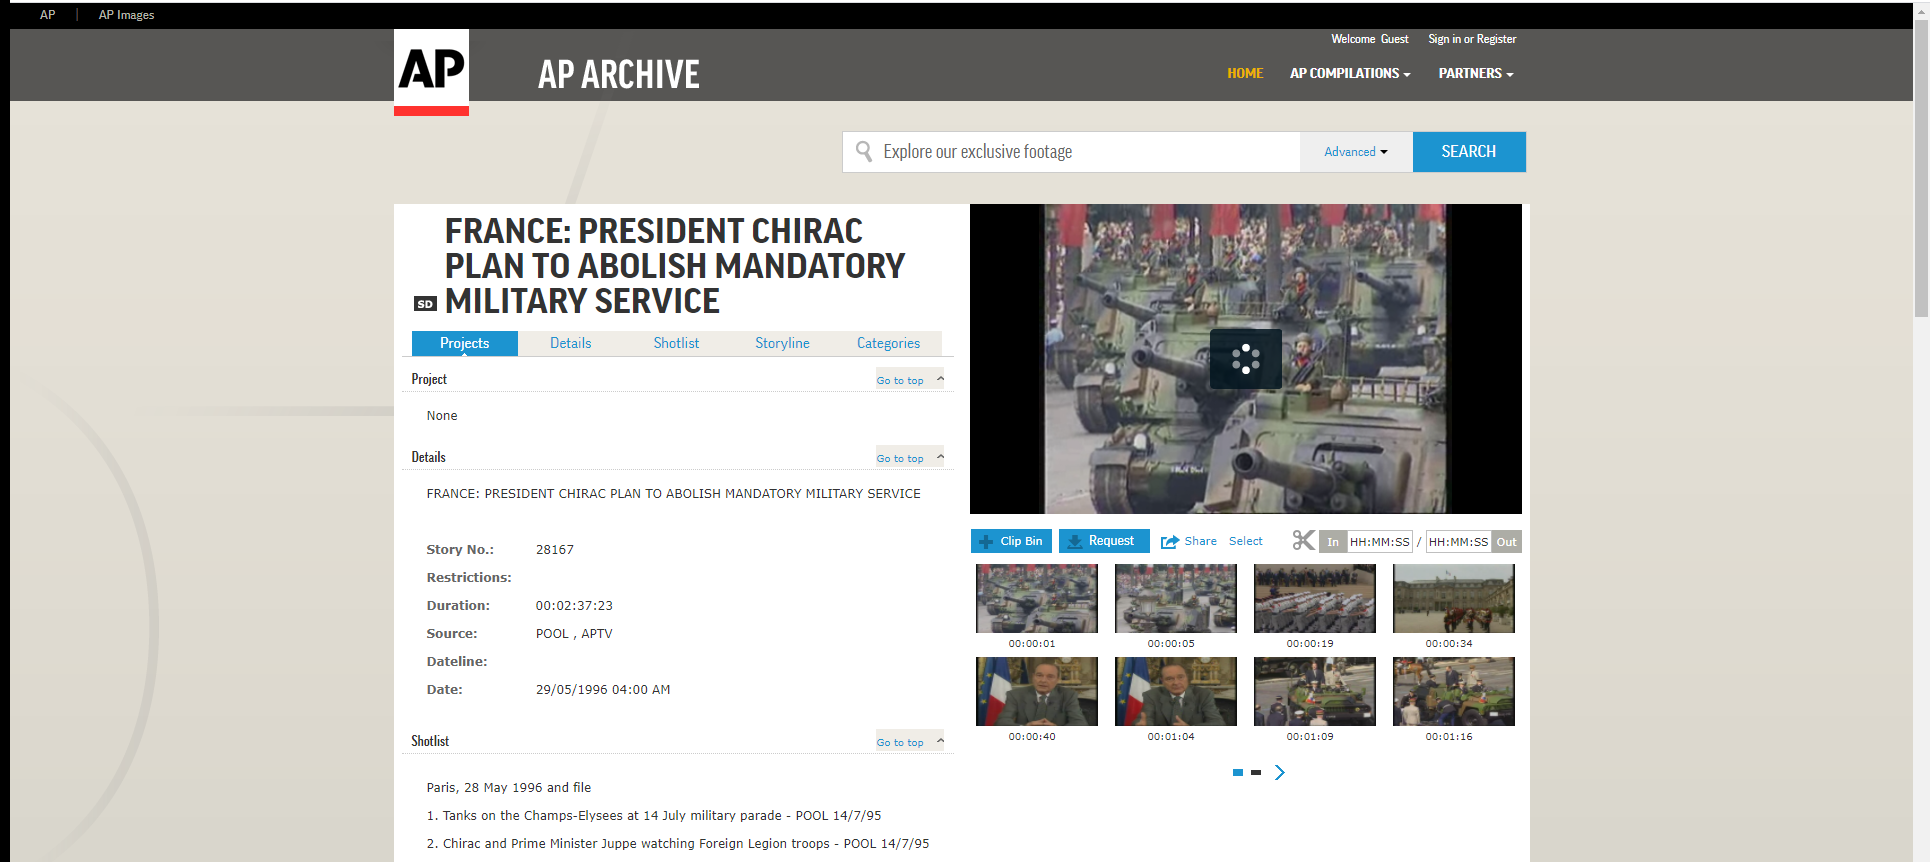Viewport: 1930px width, 862px height.
Task: Click Go to top in Project section
Action: coord(900,380)
